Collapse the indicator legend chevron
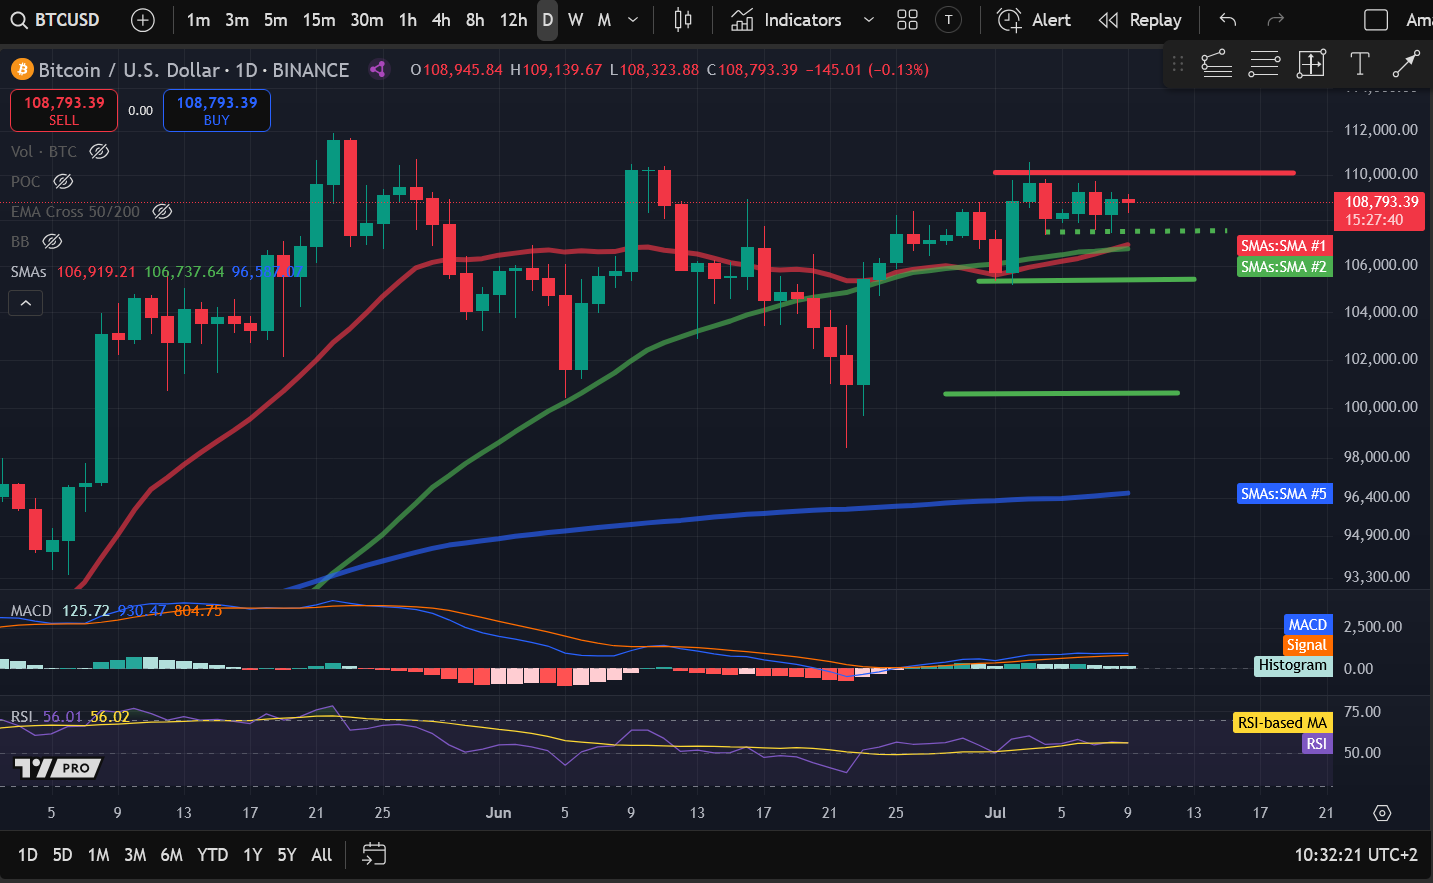1433x883 pixels. coord(25,303)
